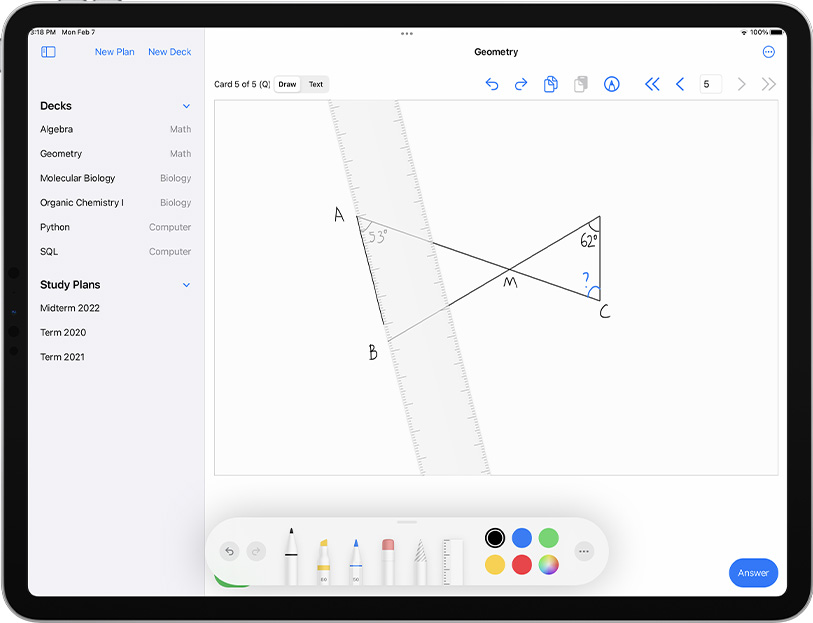Select the Midterm 2022 study plan
813x623 pixels.
tap(70, 308)
